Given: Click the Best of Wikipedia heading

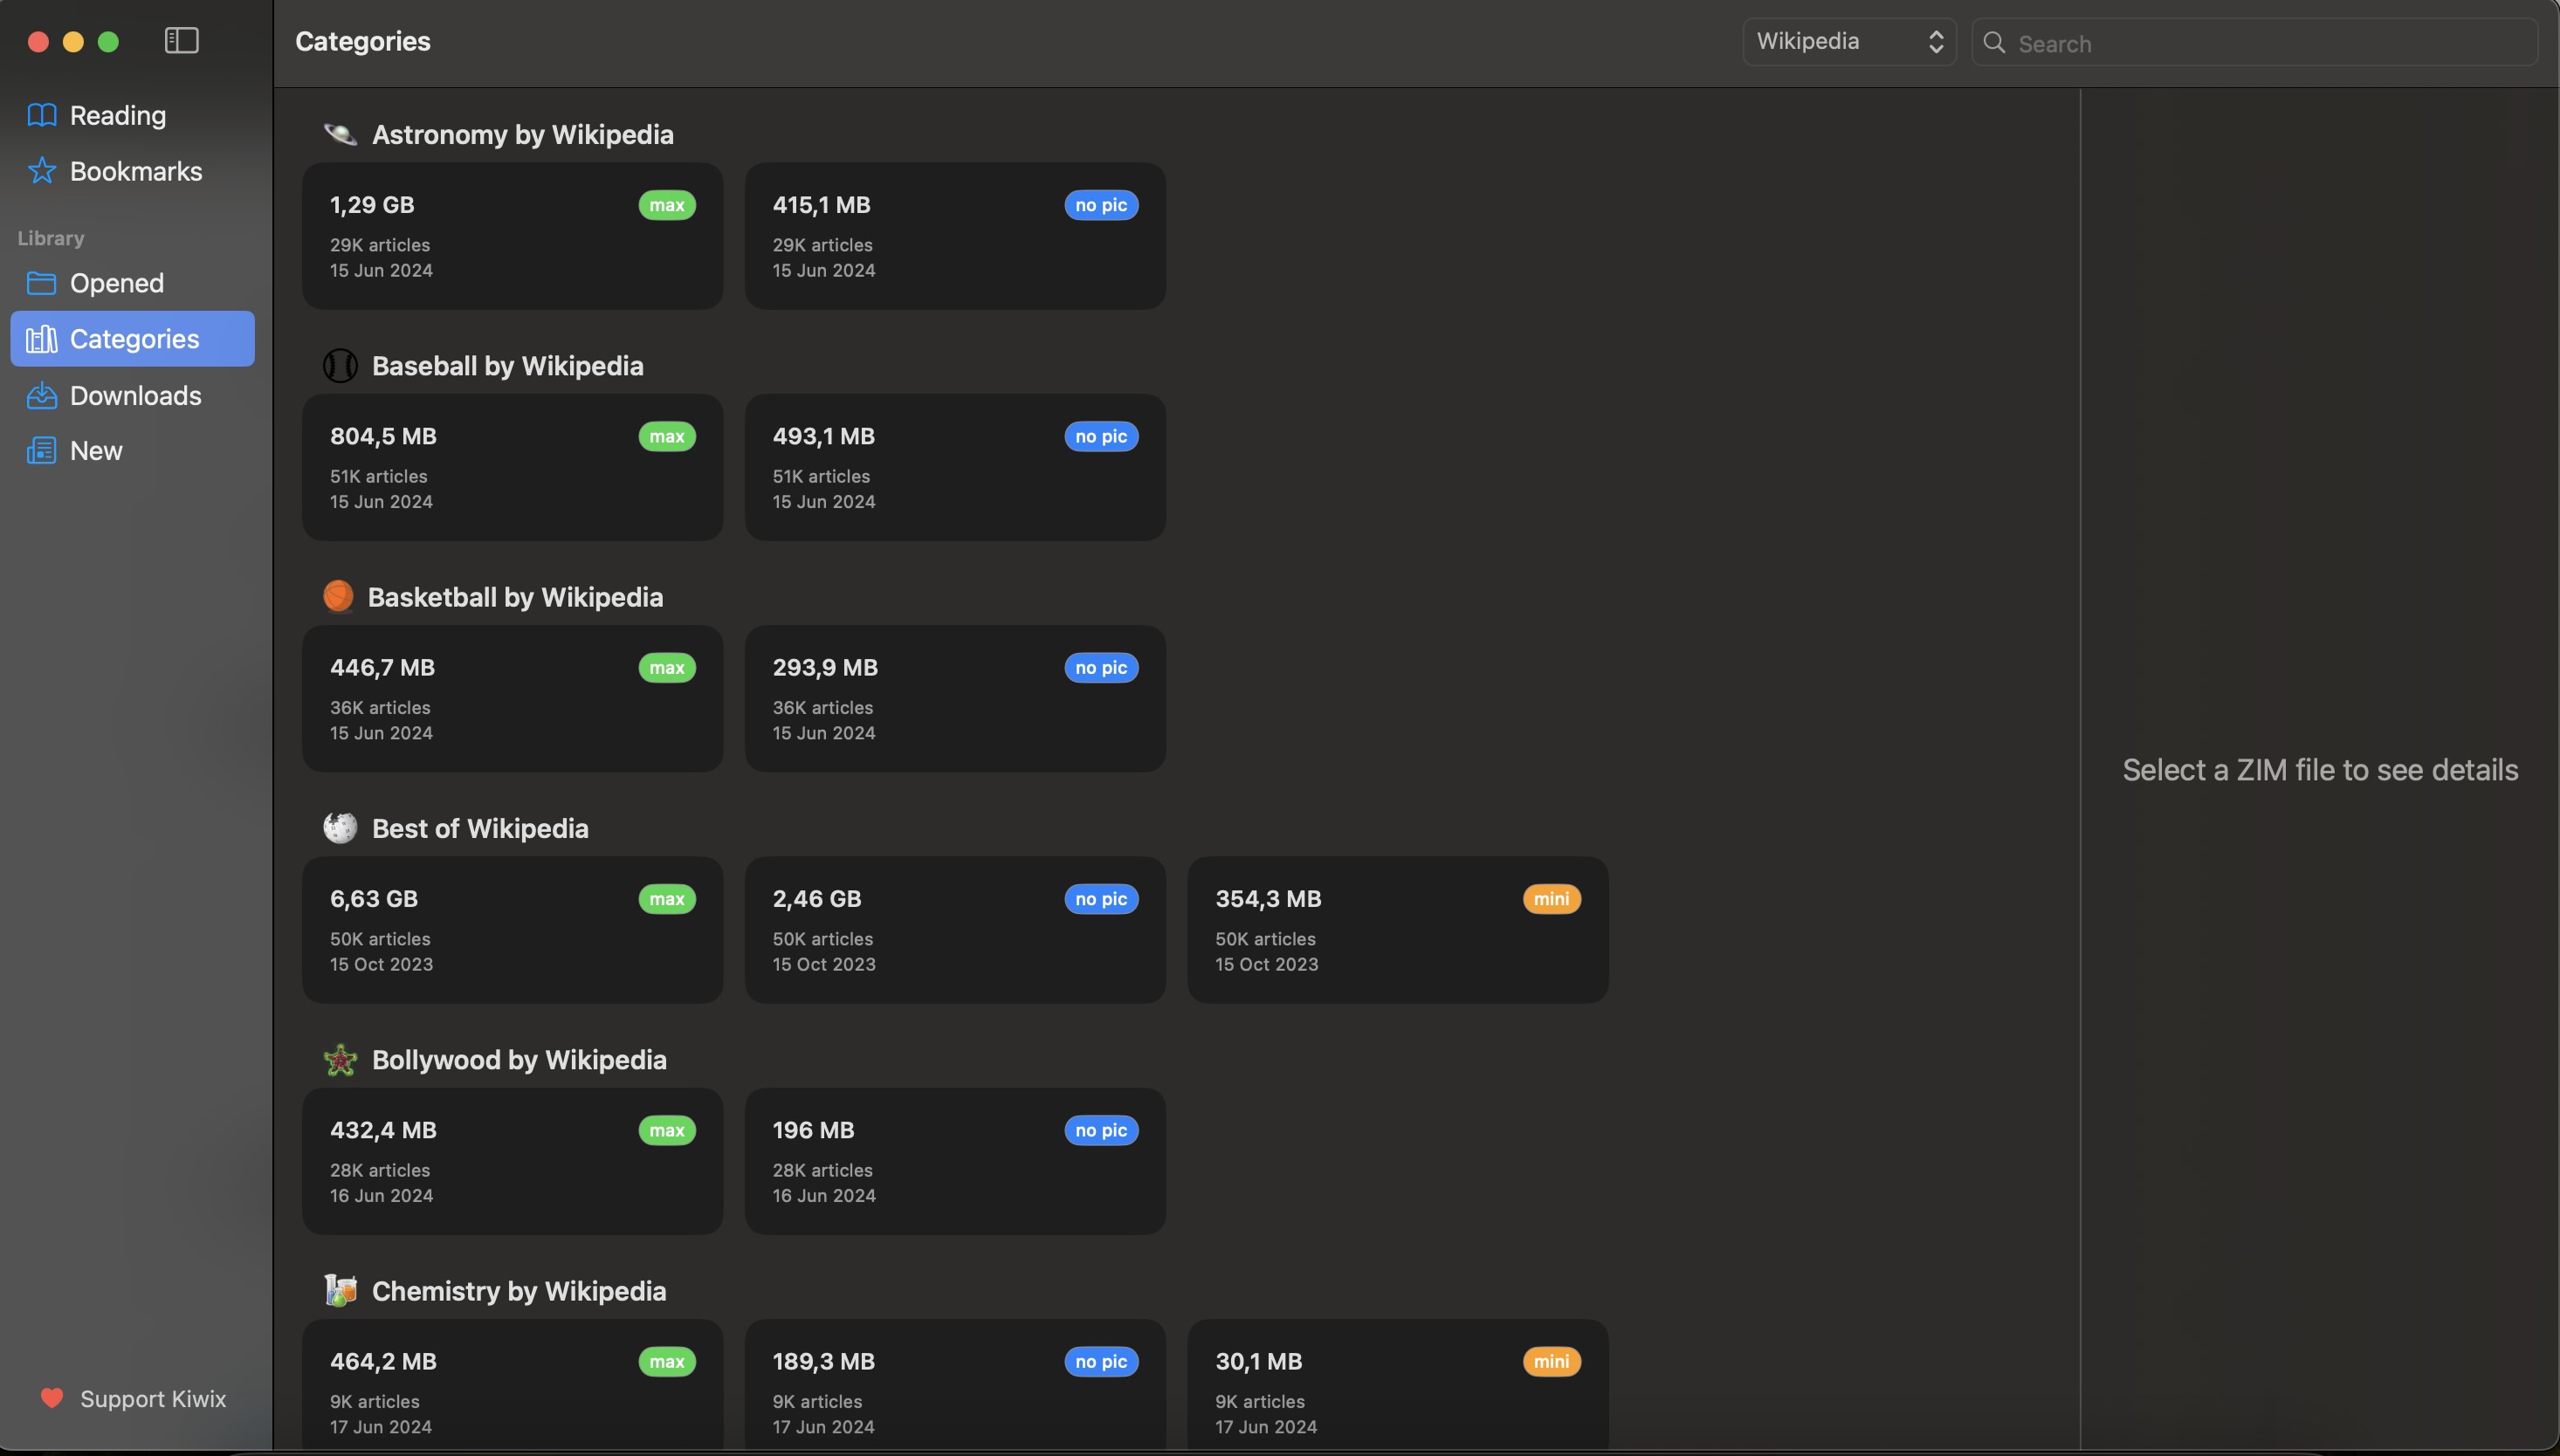Looking at the screenshot, I should (x=480, y=828).
